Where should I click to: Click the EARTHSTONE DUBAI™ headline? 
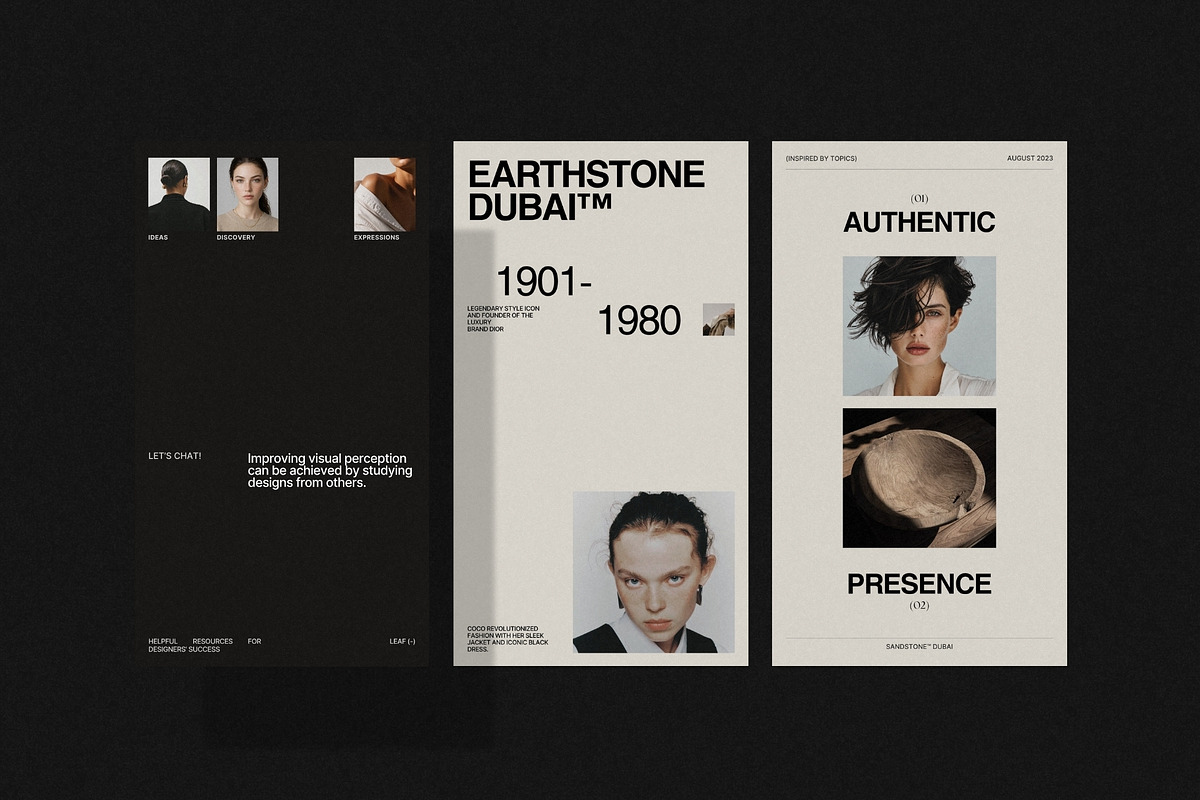point(586,190)
